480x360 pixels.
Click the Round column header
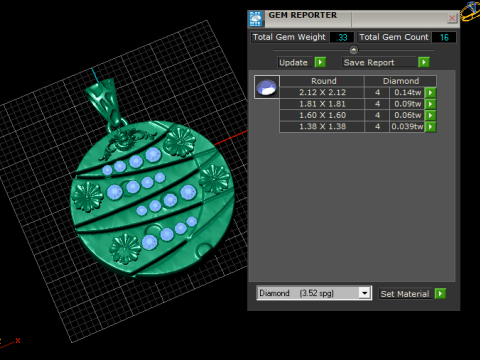322,81
